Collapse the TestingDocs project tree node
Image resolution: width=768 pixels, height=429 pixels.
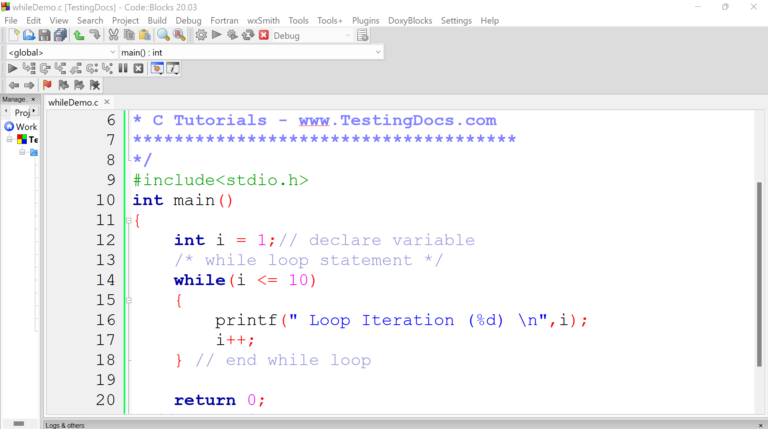click(9, 140)
